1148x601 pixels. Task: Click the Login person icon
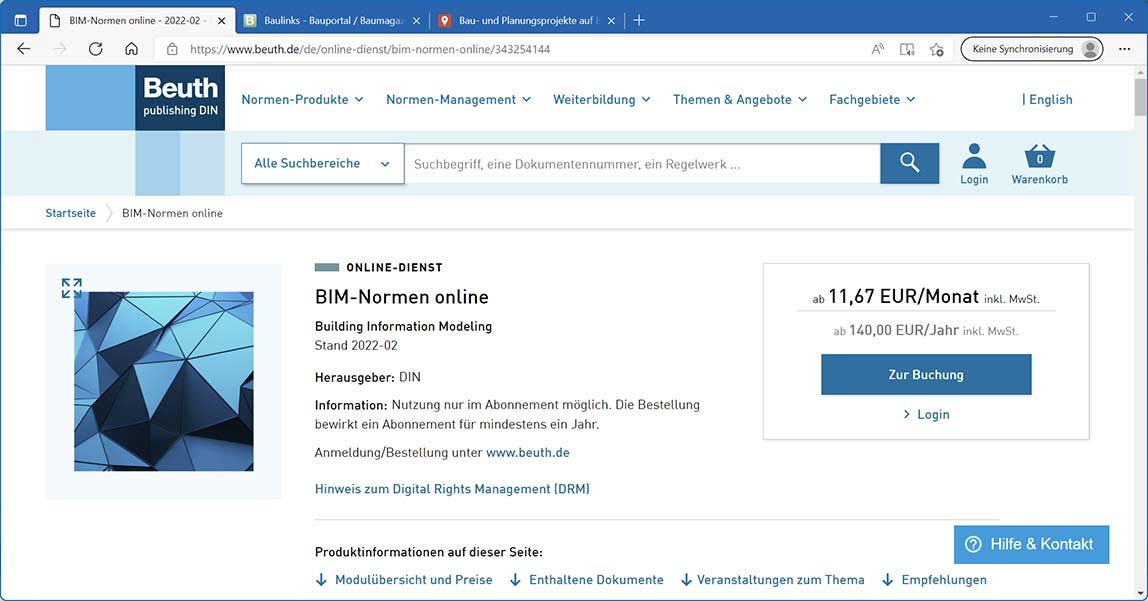pyautogui.click(x=973, y=157)
